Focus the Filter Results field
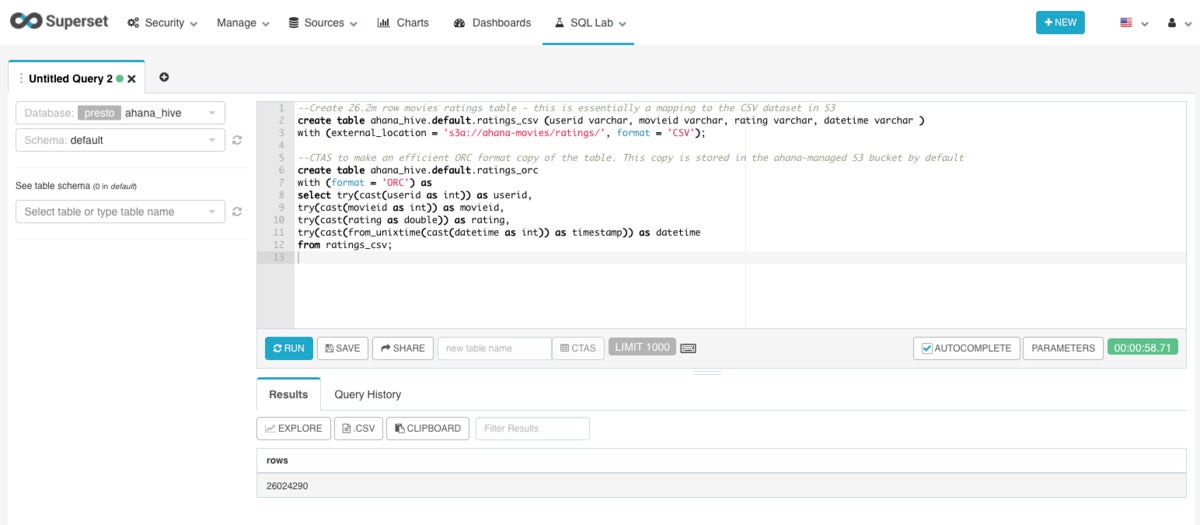Screen dimensions: 1200x525 click(x=533, y=428)
